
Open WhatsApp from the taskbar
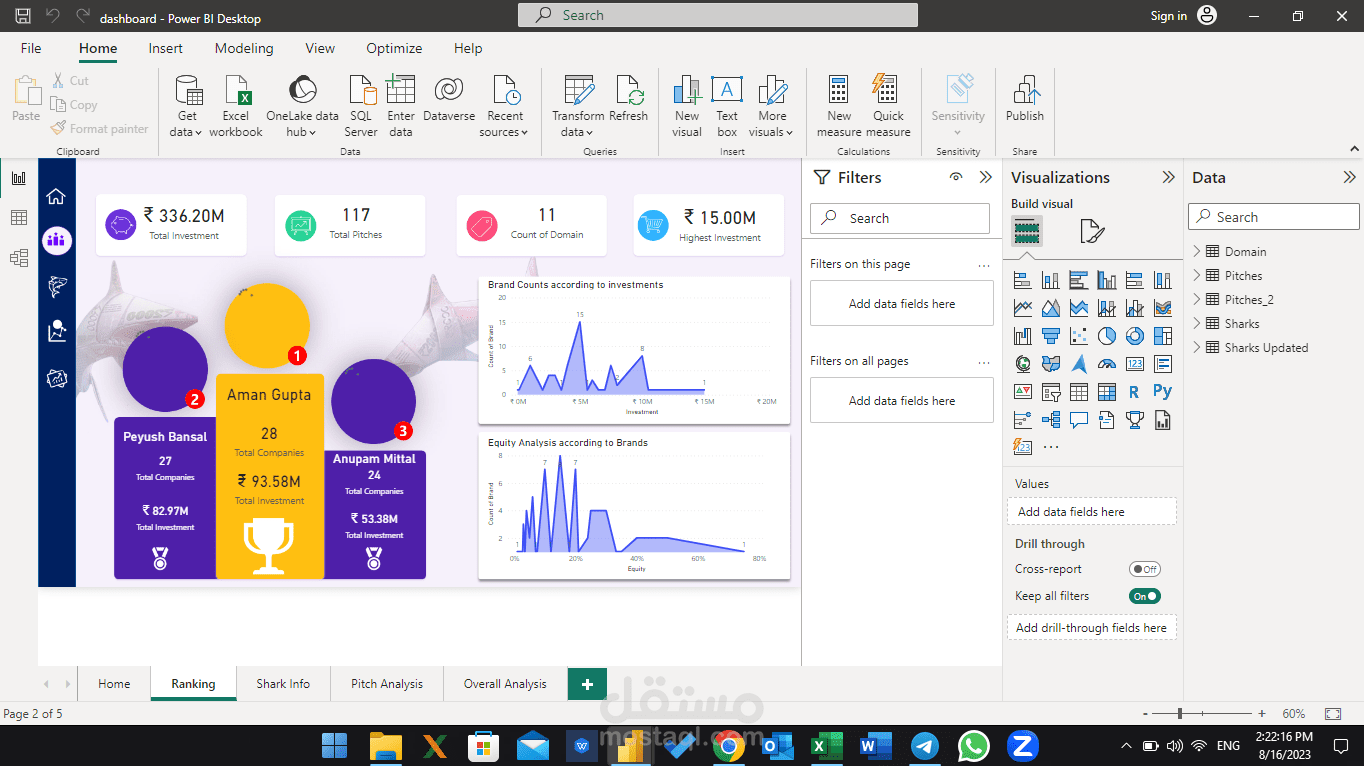[973, 746]
